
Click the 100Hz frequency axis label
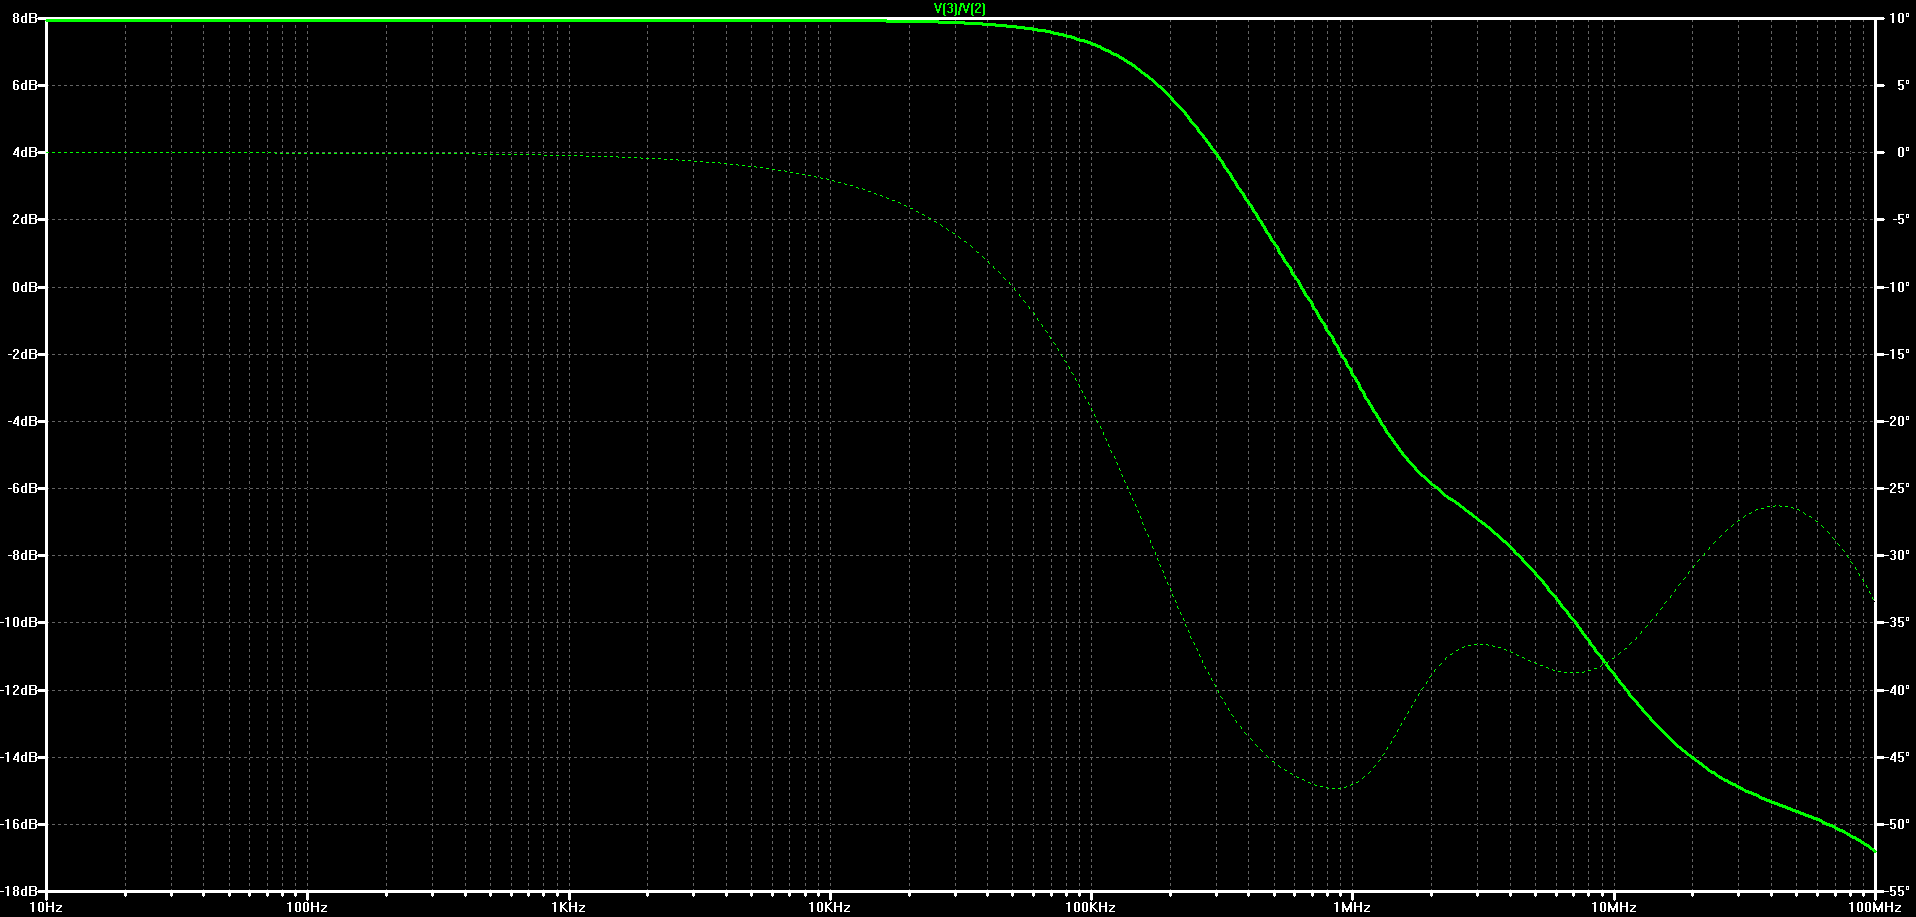(307, 907)
